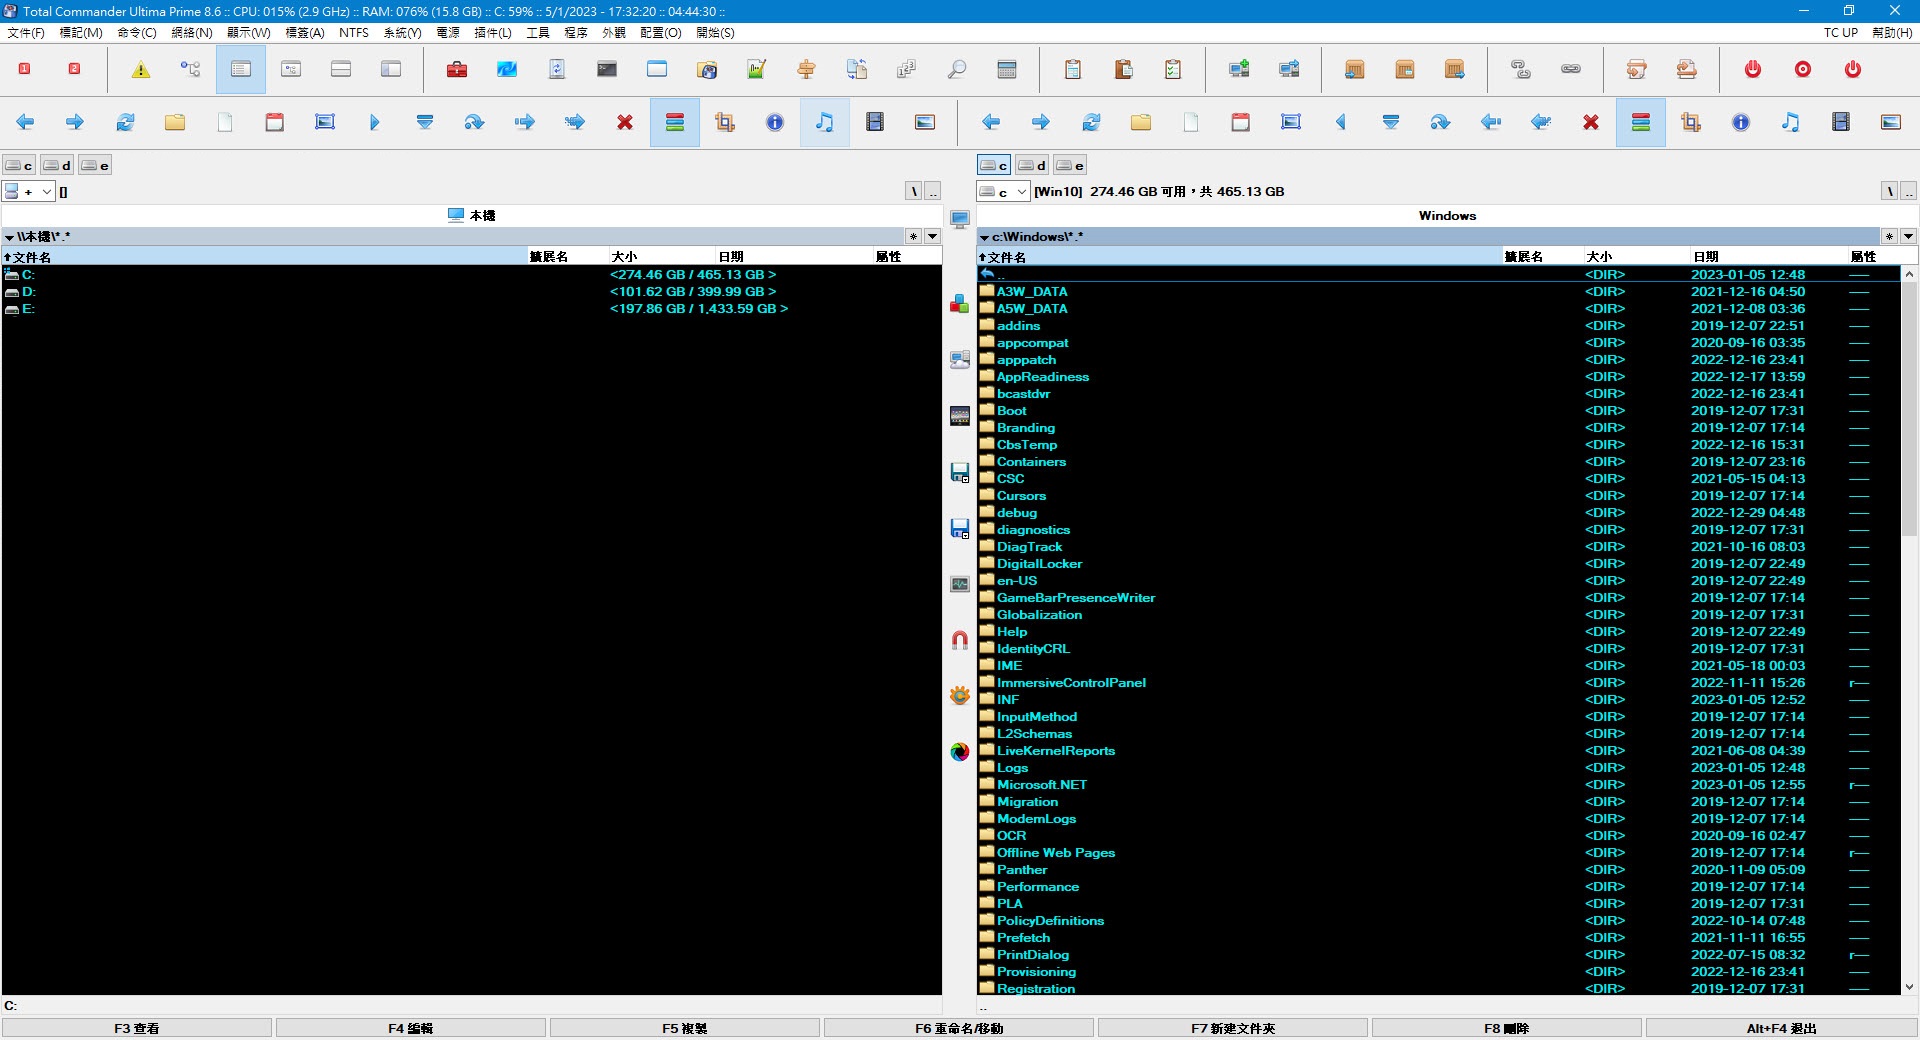
Task: Open the NTFS menu
Action: [x=354, y=32]
